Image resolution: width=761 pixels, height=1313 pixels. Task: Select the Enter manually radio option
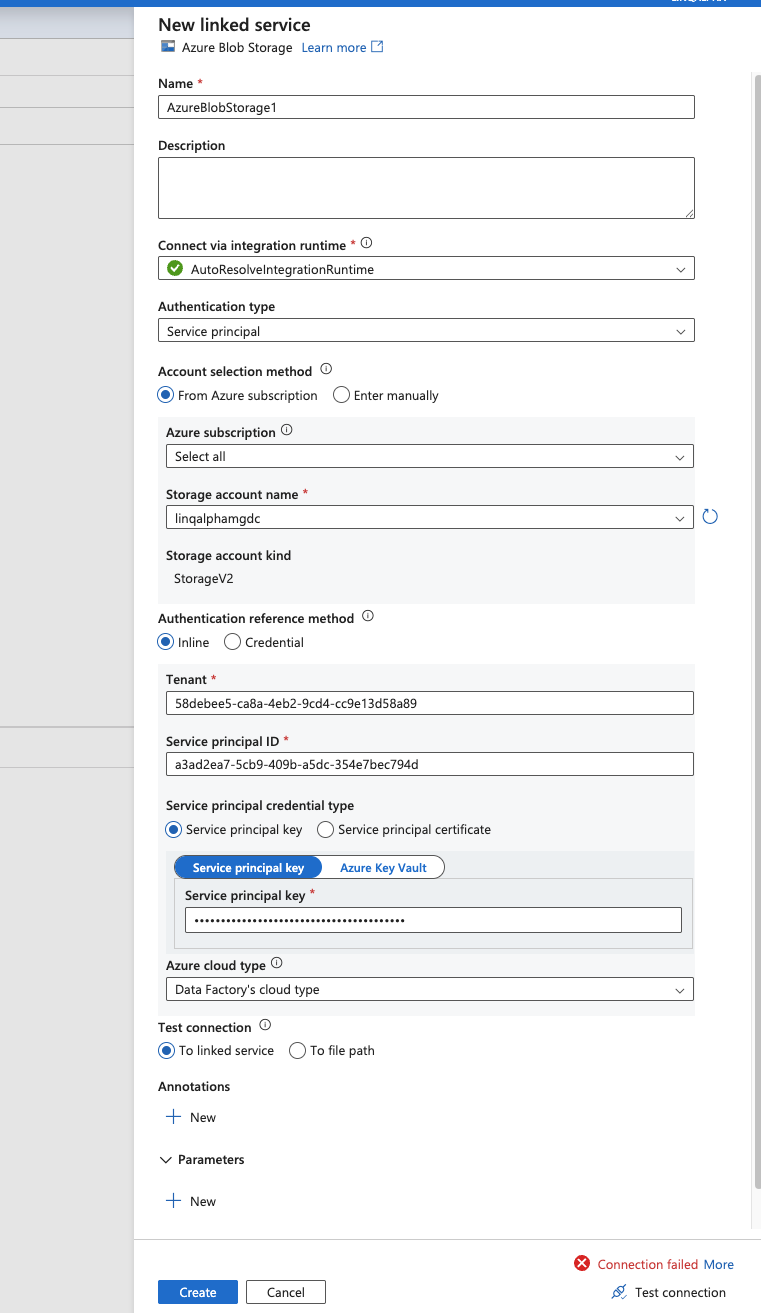pyautogui.click(x=342, y=395)
